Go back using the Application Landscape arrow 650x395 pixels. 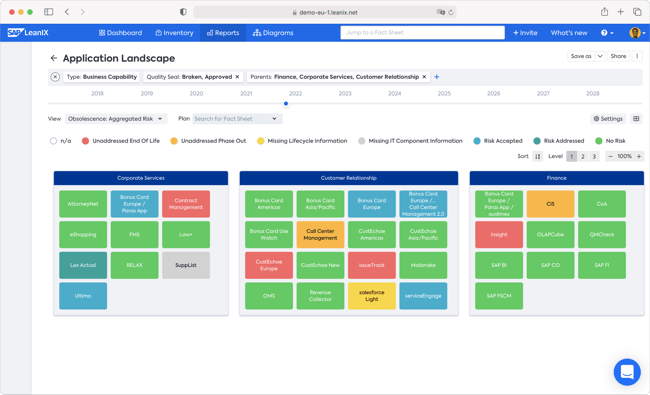(53, 58)
